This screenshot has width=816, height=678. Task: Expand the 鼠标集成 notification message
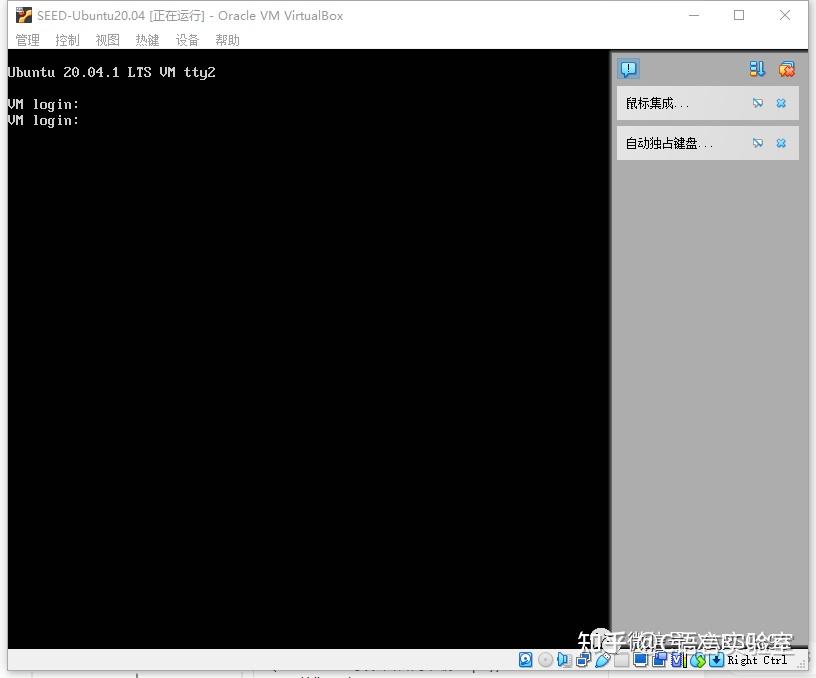click(x=657, y=104)
